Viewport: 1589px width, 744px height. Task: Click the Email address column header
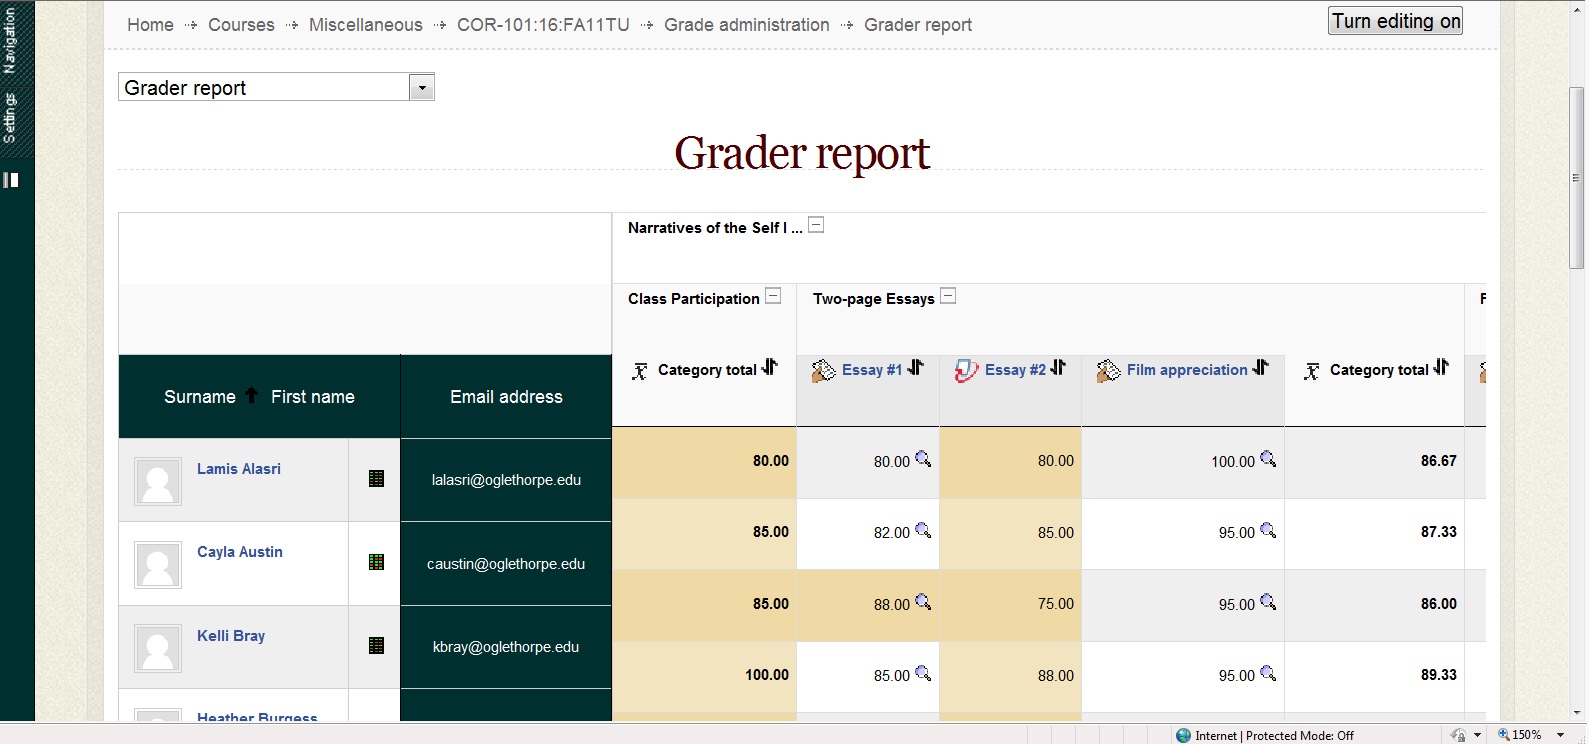pos(506,397)
